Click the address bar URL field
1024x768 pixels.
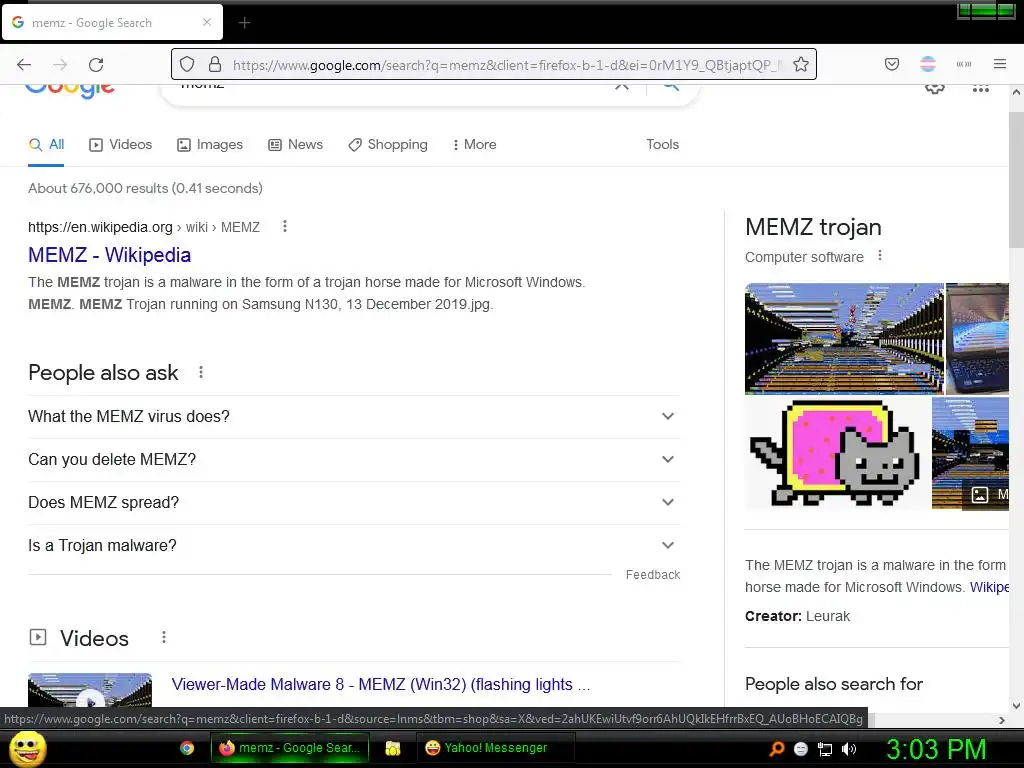coord(506,65)
